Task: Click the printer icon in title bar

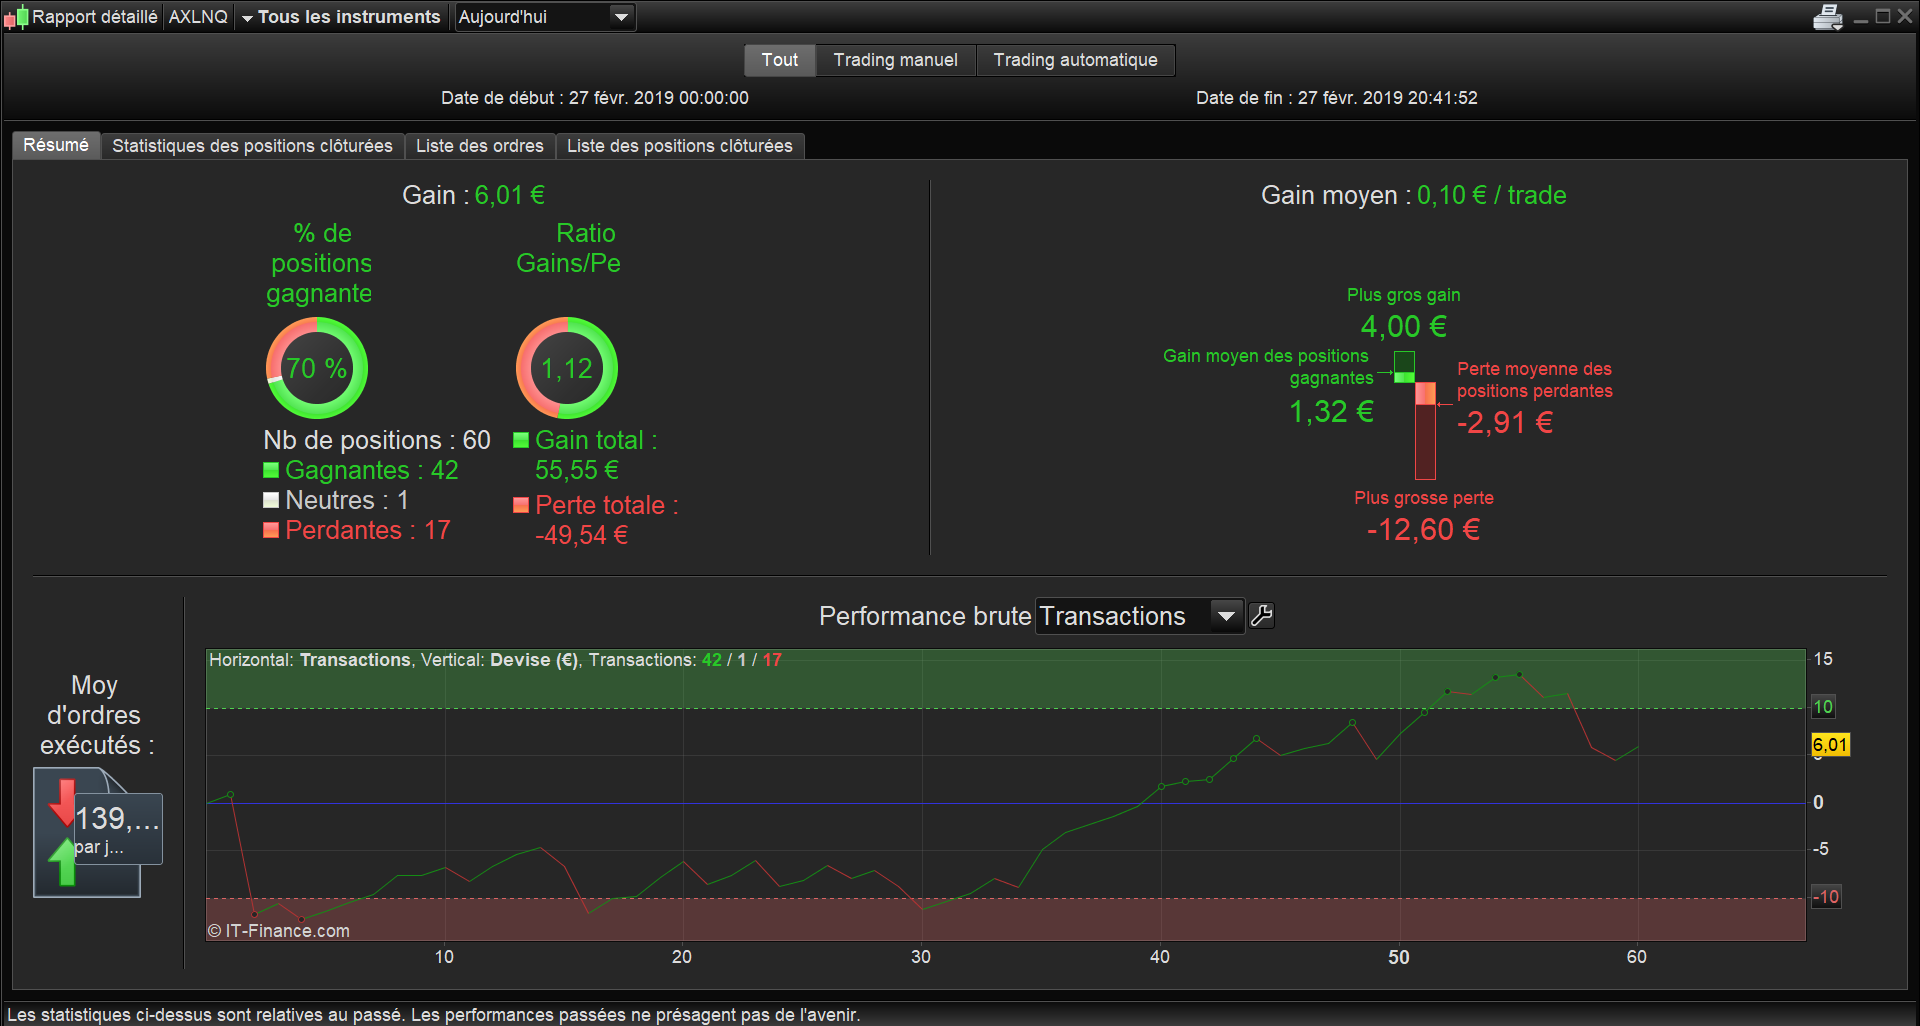Action: click(1827, 17)
